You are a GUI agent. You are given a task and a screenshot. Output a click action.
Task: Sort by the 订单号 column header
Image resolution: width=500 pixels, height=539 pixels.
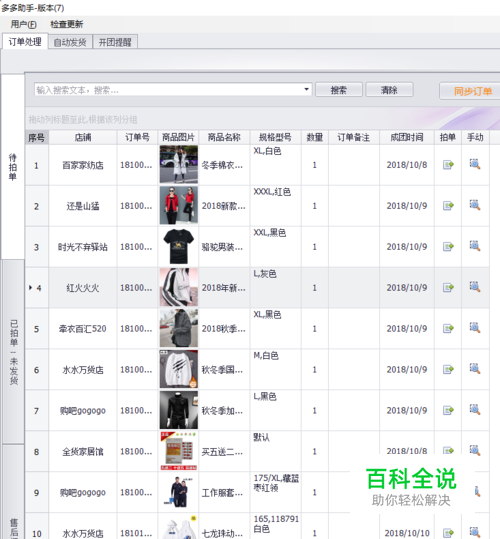point(137,138)
